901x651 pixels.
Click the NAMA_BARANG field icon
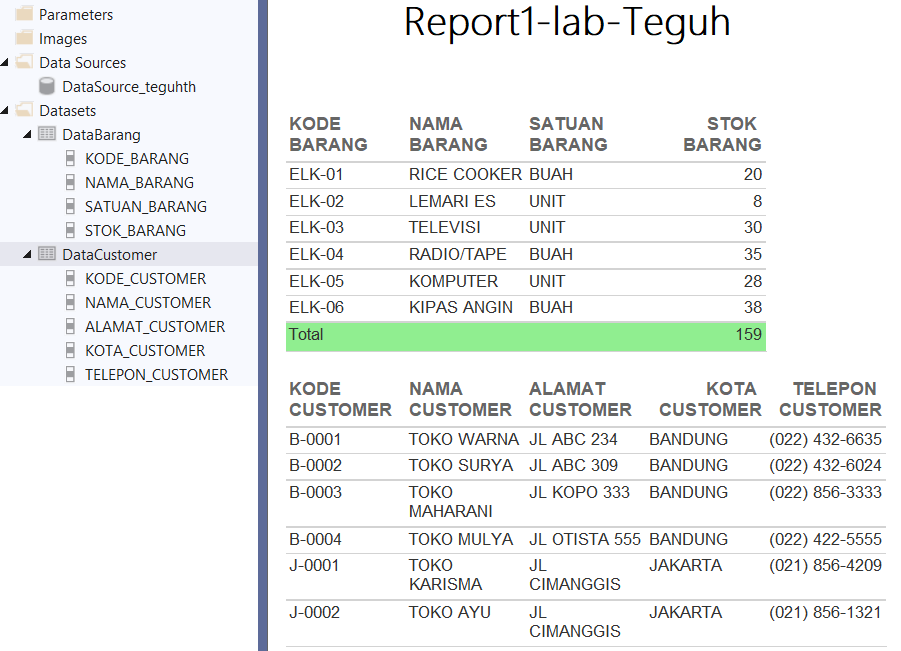coord(70,182)
